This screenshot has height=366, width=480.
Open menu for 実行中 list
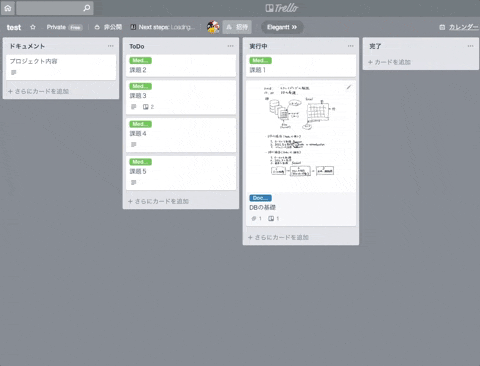(x=350, y=46)
